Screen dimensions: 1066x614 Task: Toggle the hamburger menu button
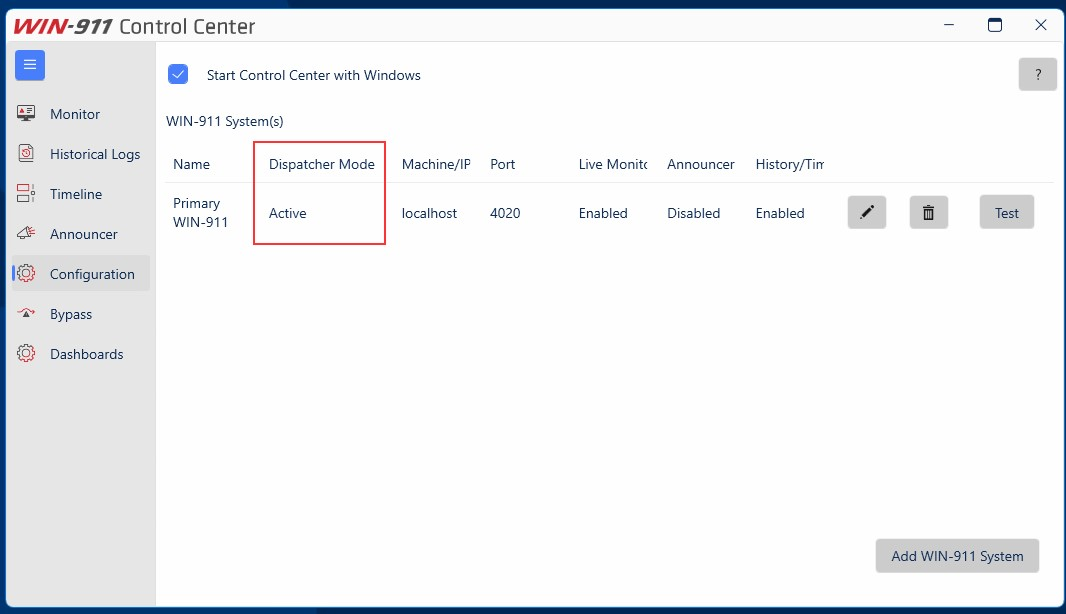tap(30, 65)
